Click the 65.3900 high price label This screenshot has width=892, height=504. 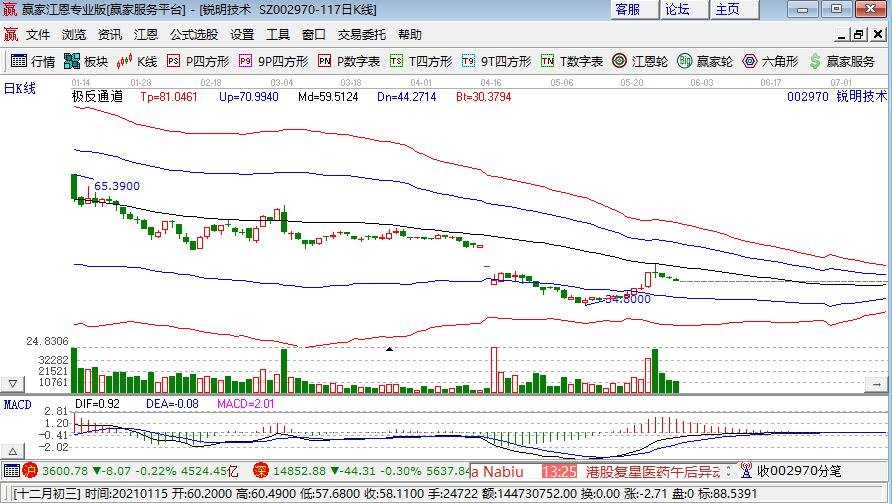click(x=117, y=186)
